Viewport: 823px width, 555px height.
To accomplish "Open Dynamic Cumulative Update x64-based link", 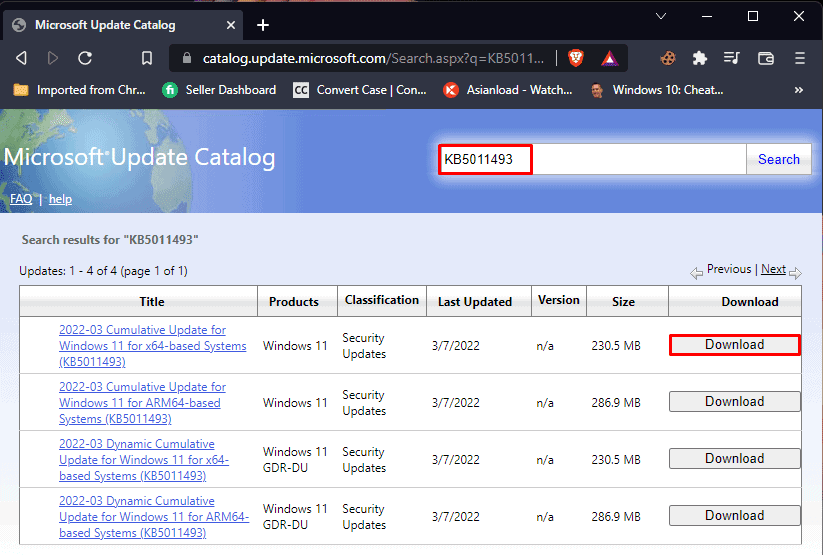I will pyautogui.click(x=144, y=459).
